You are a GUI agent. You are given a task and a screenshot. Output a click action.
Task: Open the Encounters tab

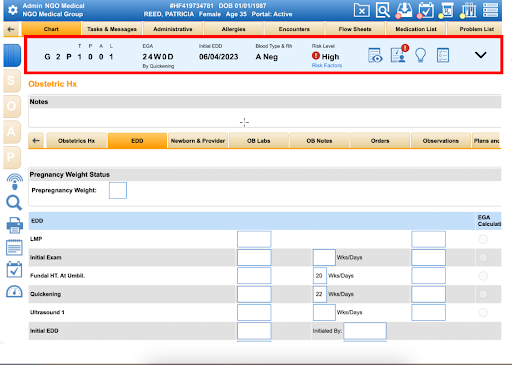[x=294, y=29]
